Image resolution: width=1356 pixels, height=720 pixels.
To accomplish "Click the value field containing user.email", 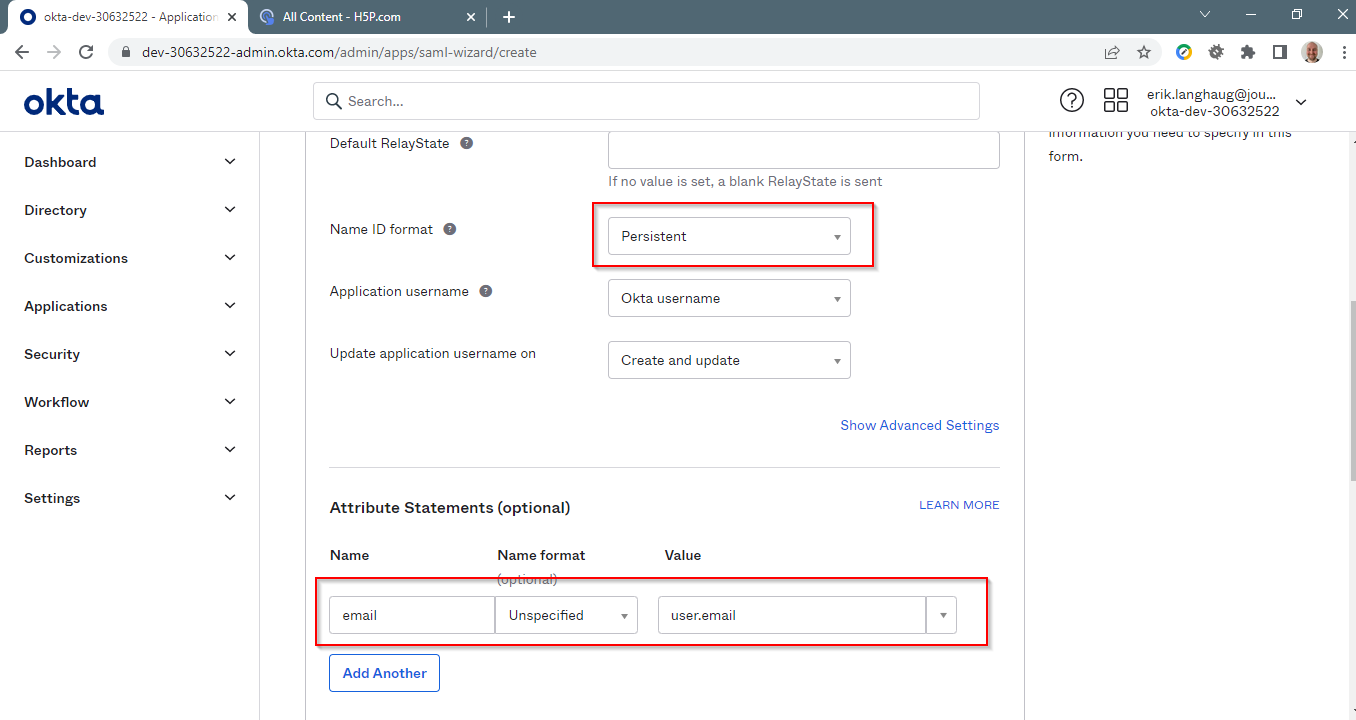I will (x=792, y=615).
